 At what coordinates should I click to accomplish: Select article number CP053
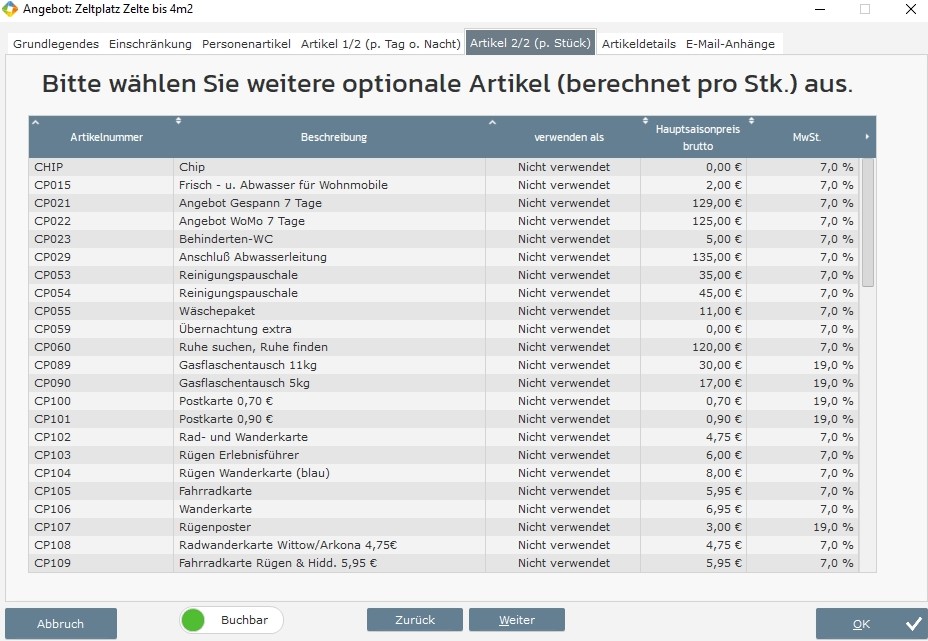(x=101, y=275)
